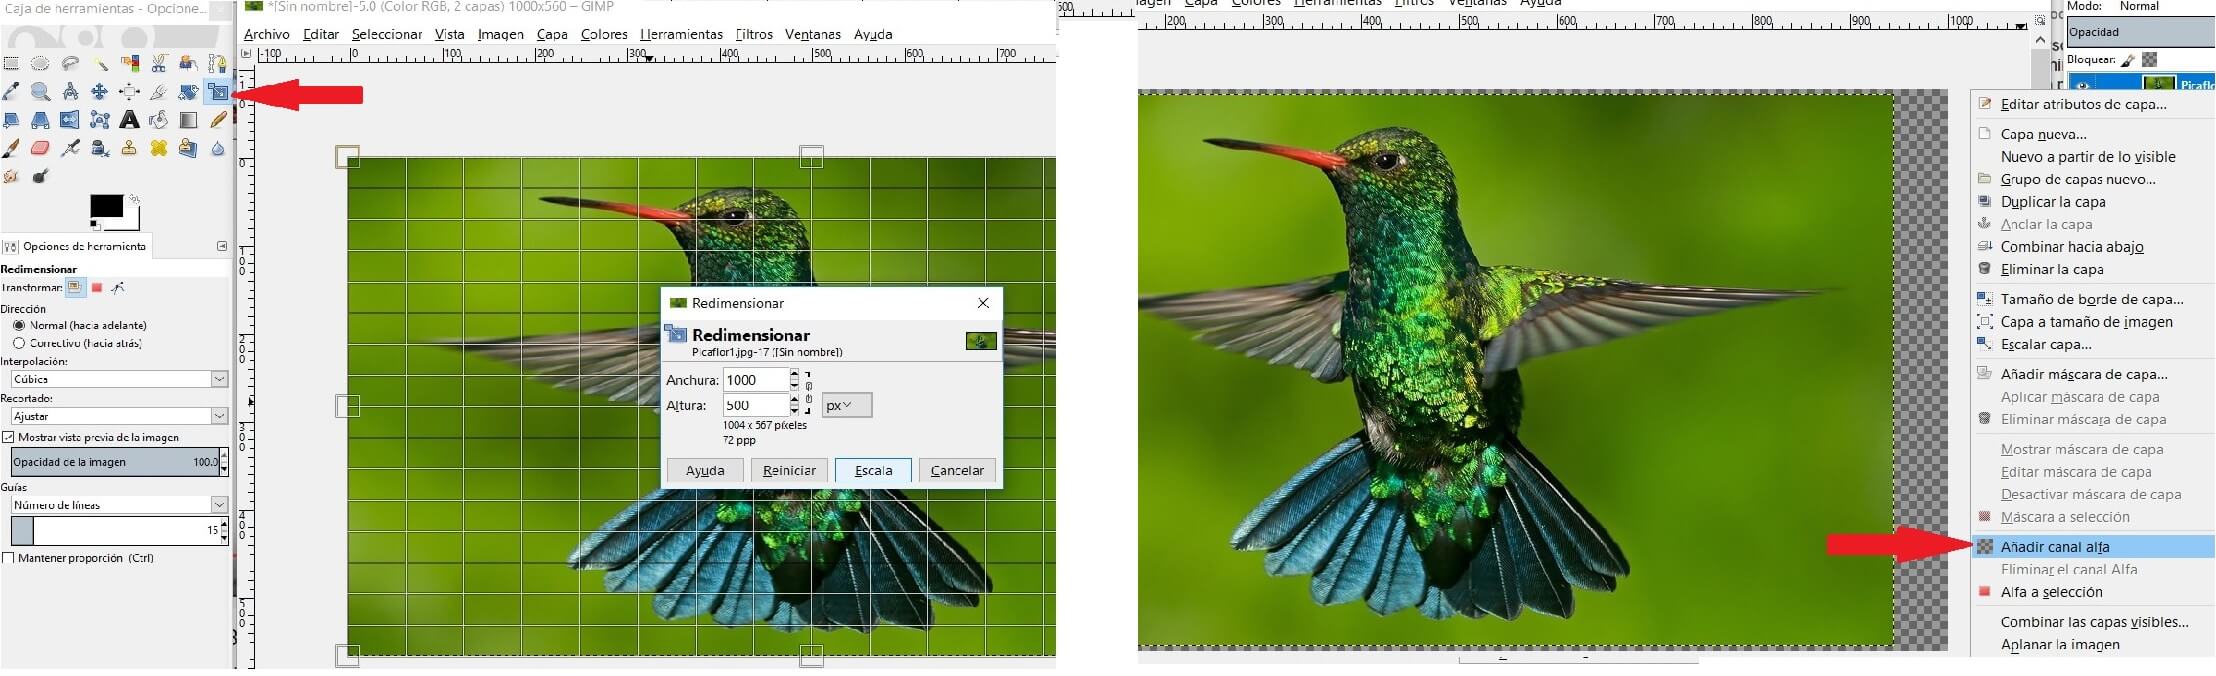2216x676 pixels.
Task: Open the Guías Número de líneas dropdown
Action: (x=119, y=505)
